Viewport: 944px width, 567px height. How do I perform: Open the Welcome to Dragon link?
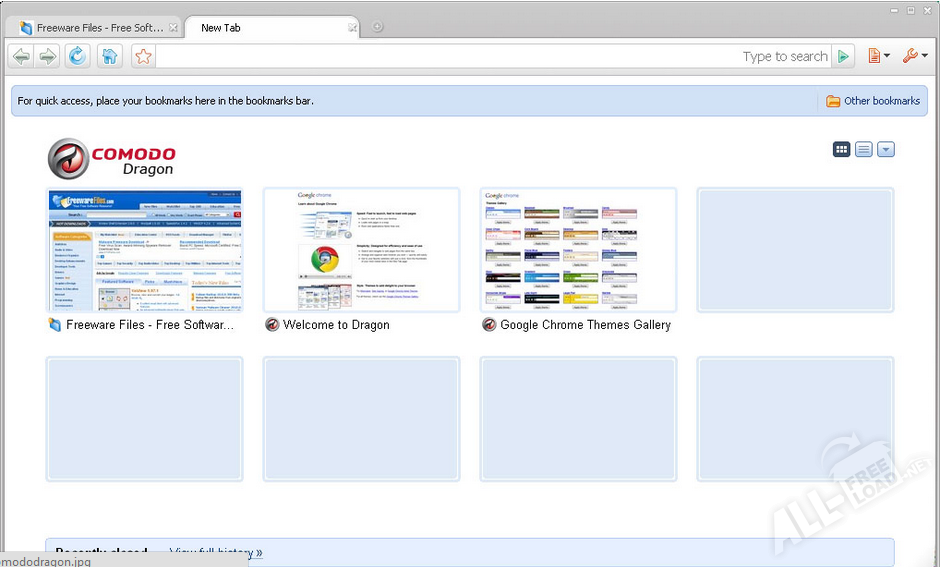[x=336, y=325]
